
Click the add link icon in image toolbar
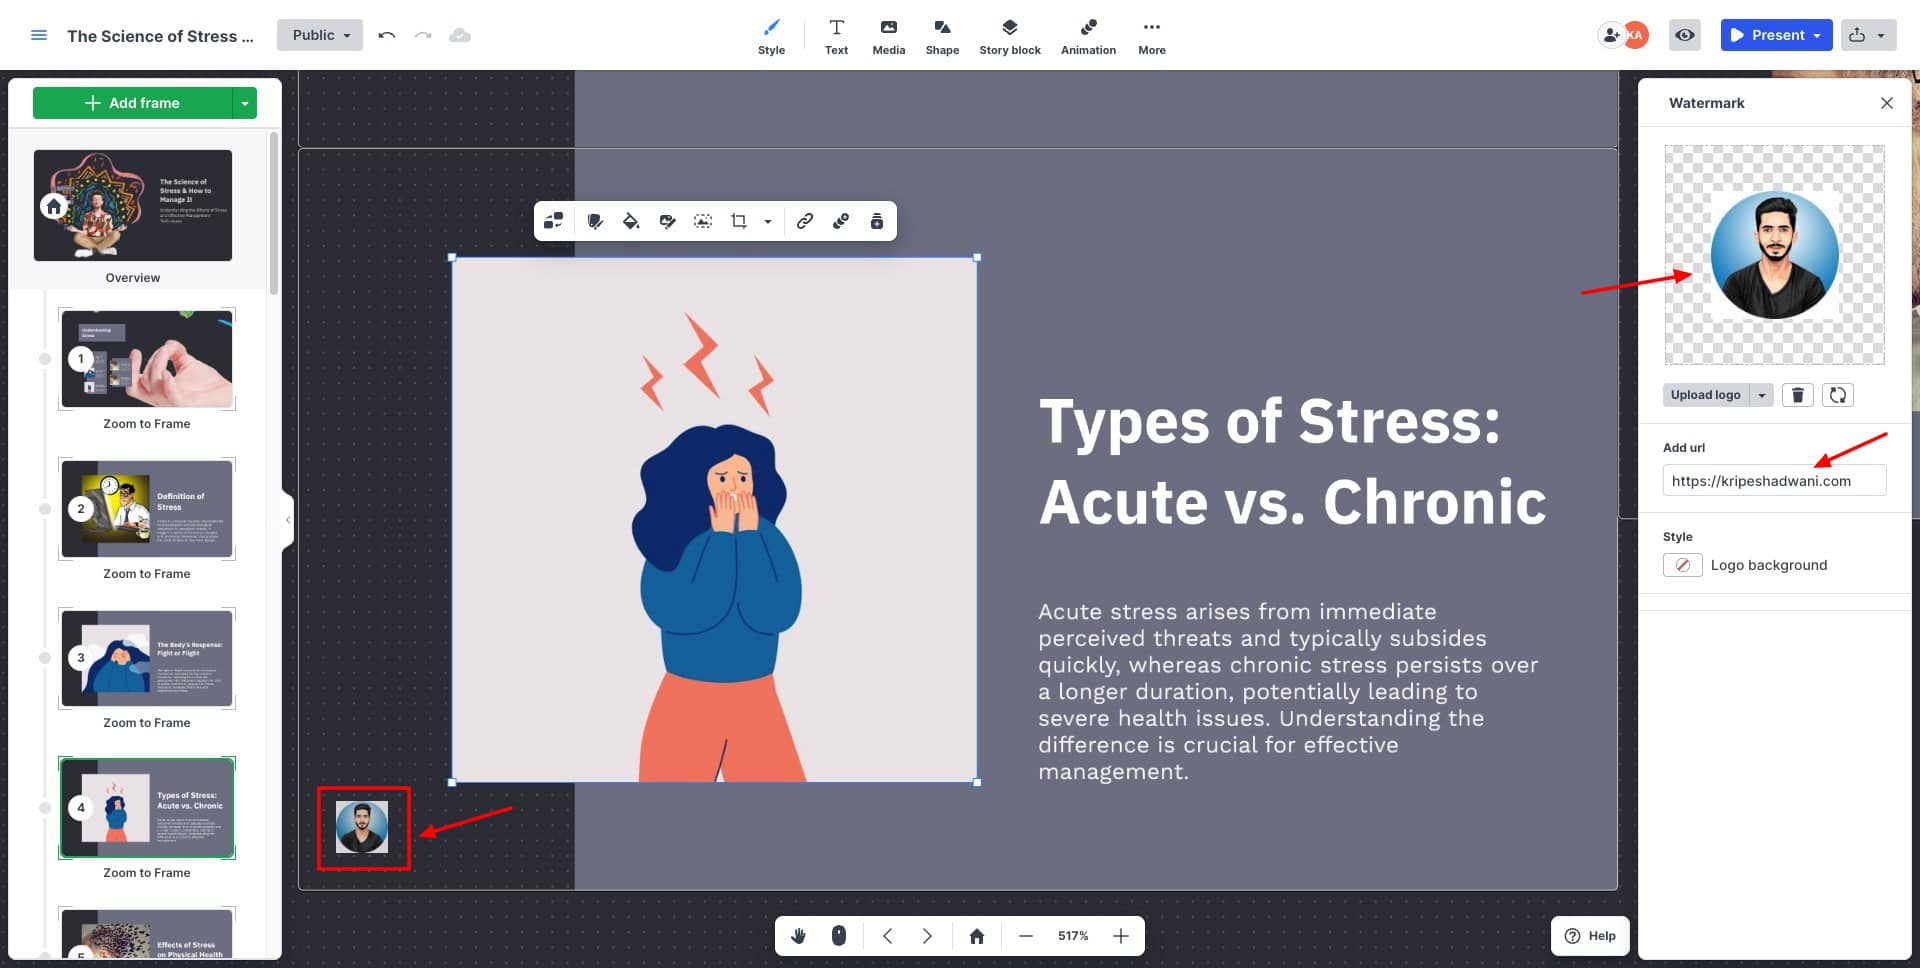coord(805,221)
